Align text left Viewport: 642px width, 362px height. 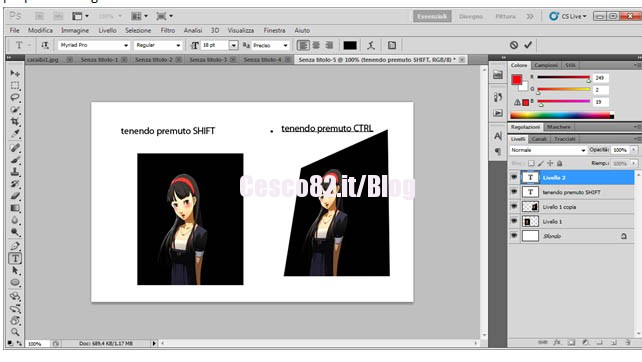303,45
